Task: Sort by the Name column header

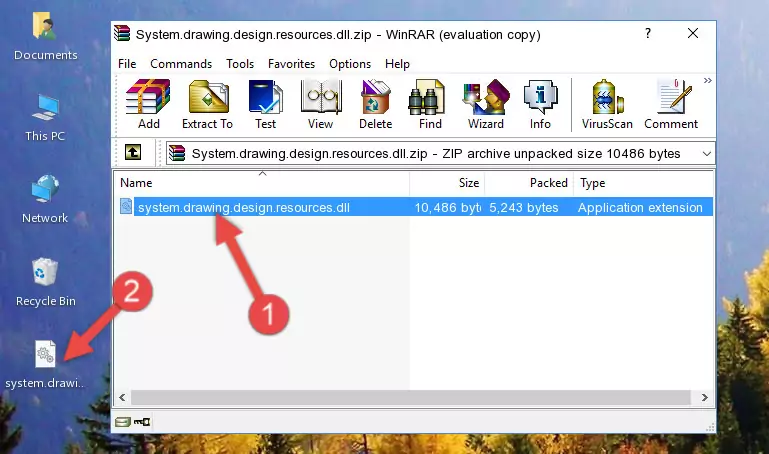Action: tap(262, 183)
